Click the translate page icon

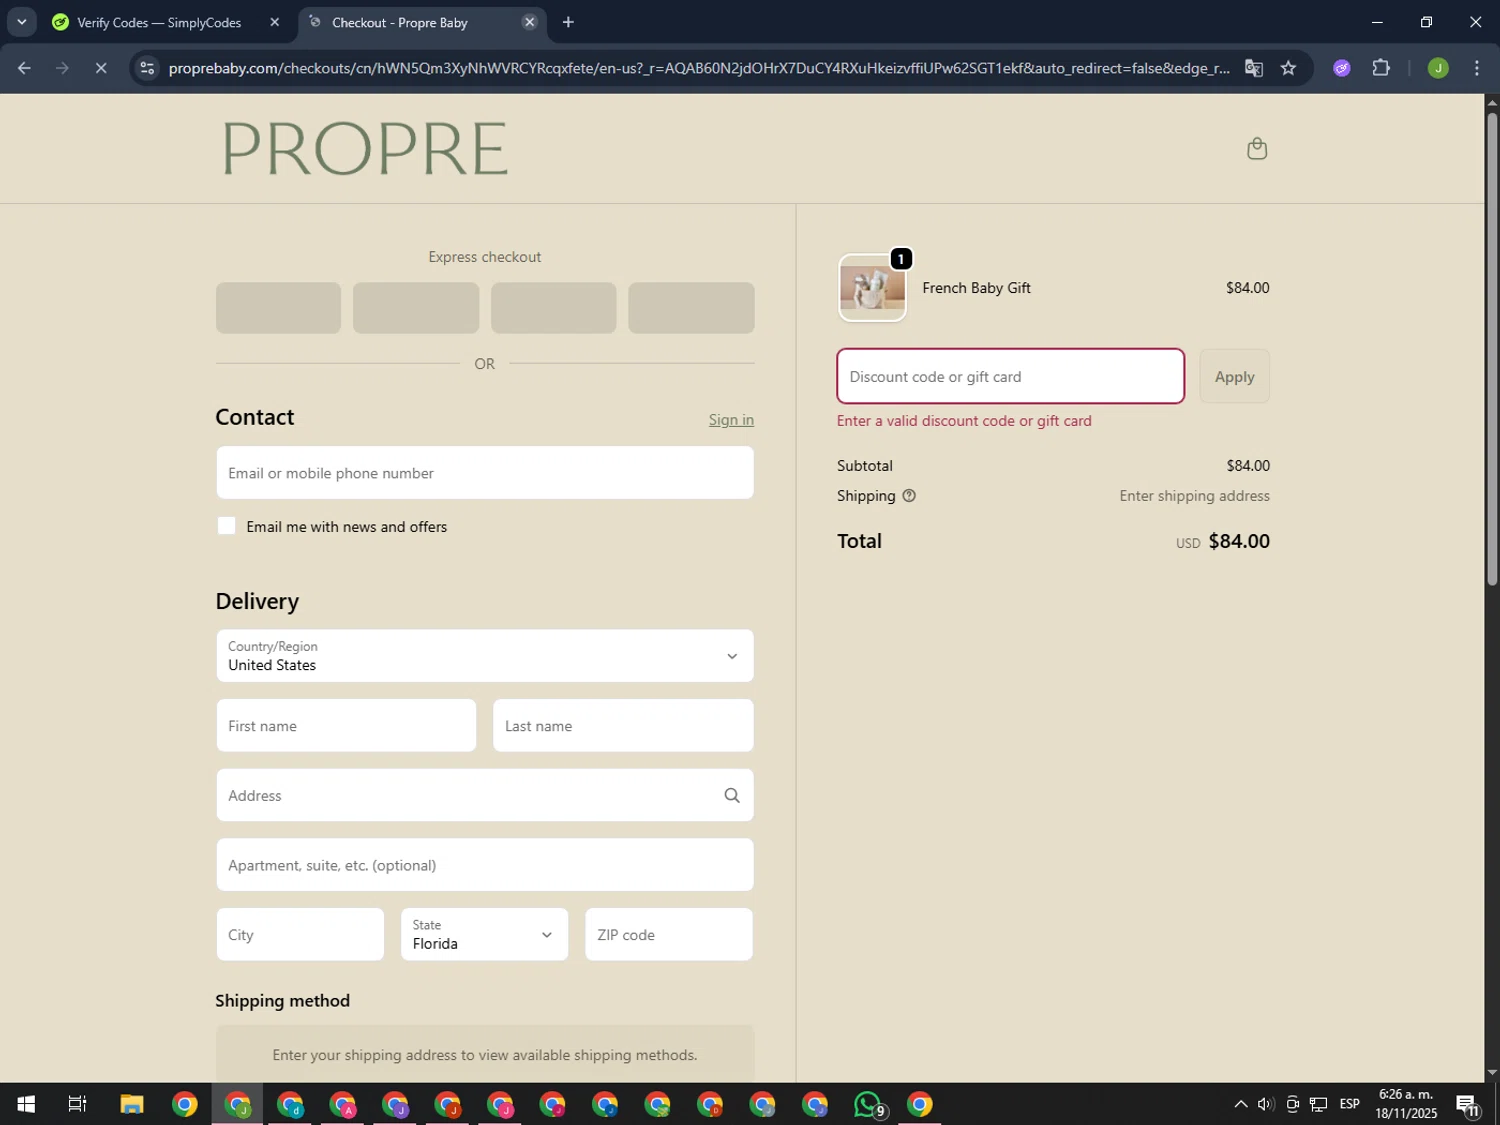click(x=1253, y=68)
